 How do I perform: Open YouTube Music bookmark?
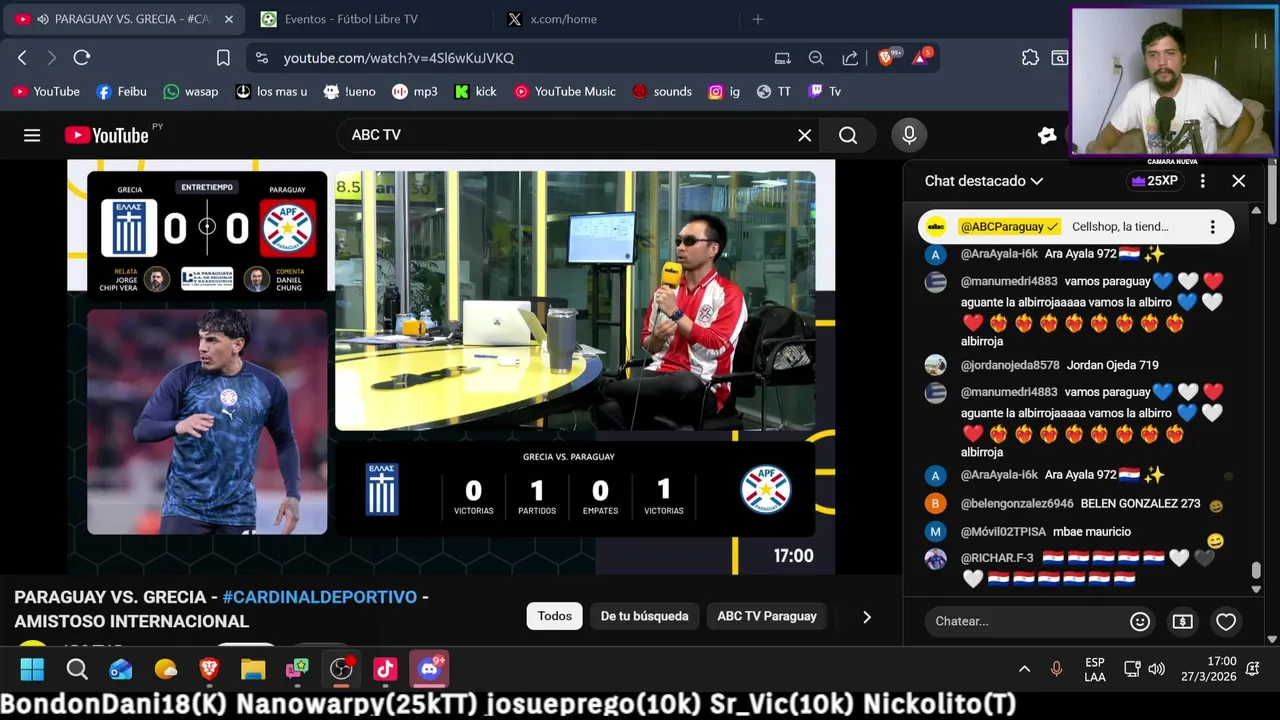point(564,91)
